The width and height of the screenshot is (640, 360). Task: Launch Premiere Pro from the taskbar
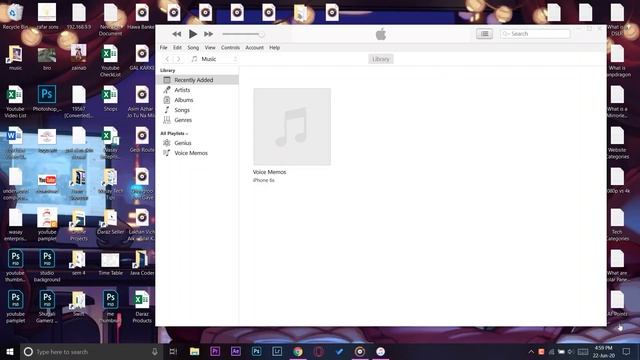(x=215, y=351)
